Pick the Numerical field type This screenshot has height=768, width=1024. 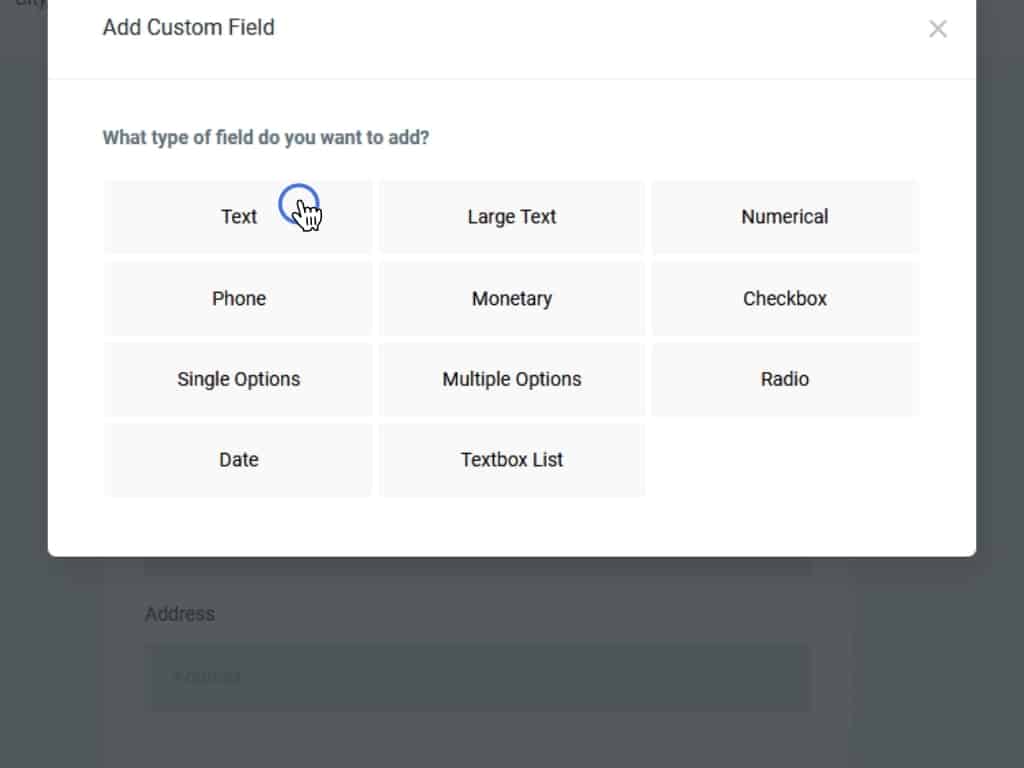[x=784, y=217]
